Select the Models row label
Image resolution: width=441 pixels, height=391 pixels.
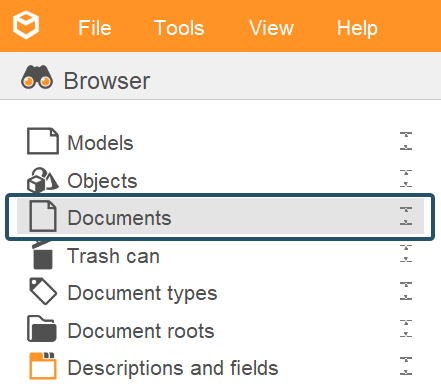pos(100,143)
